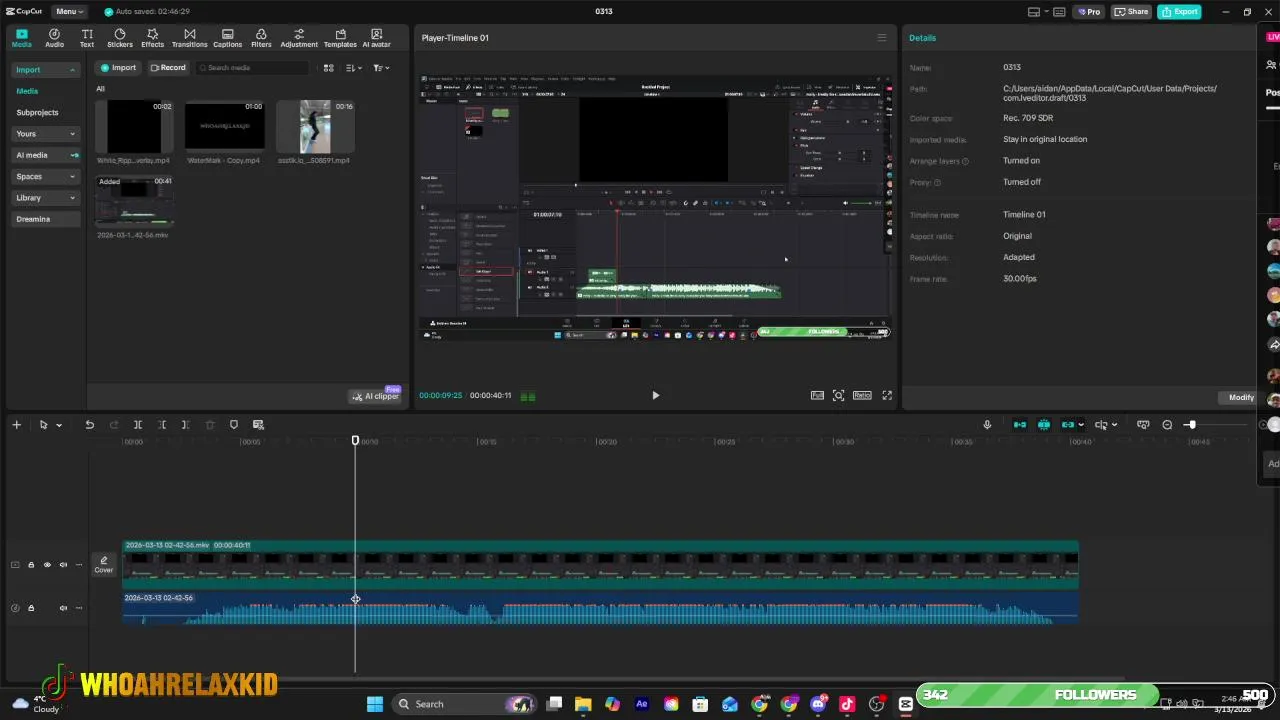
Task: Click the microphone voiceover record icon
Action: point(987,425)
